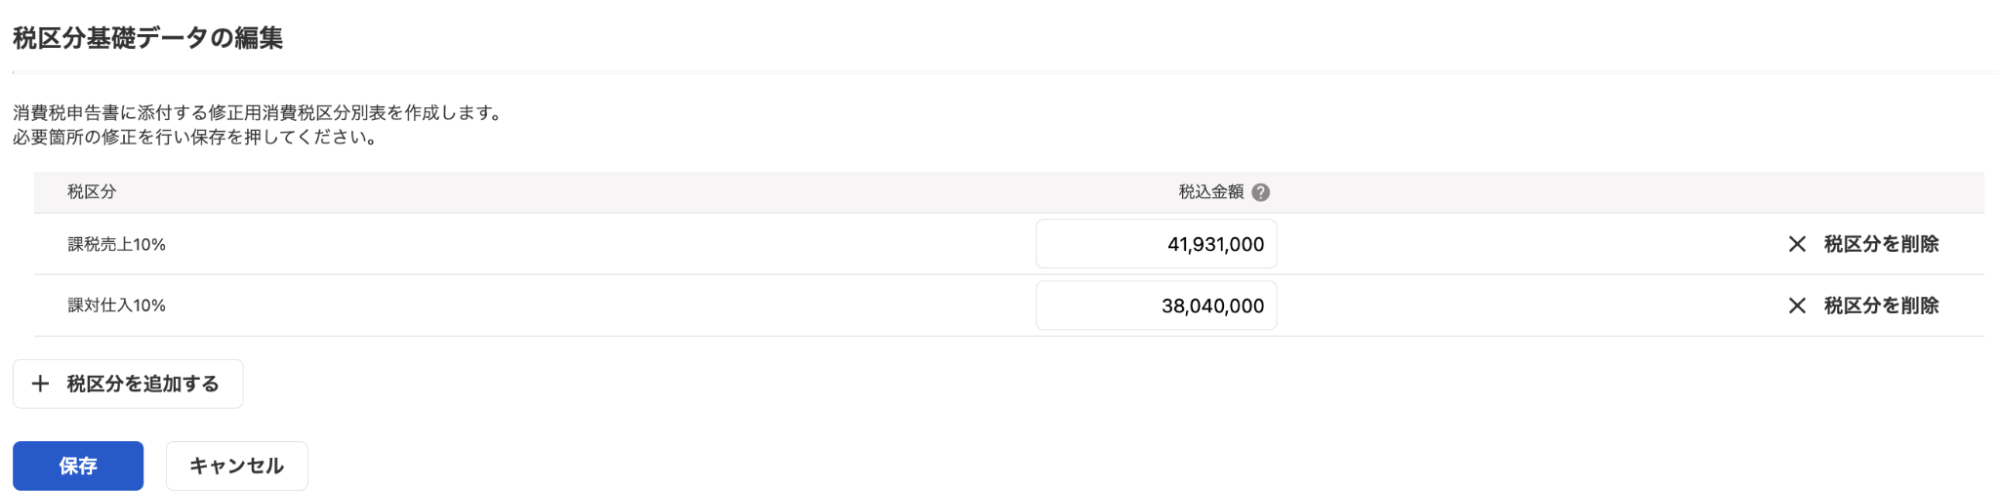Cancel editing via キャンセル button
The width and height of the screenshot is (1999, 502).
coord(237,466)
